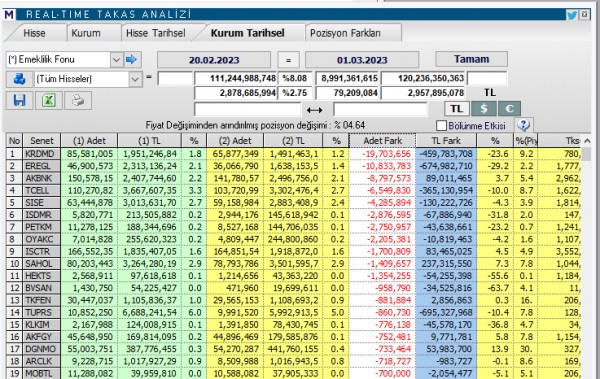Click the total value 111,244,988,748
This screenshot has width=600, height=379.
pyautogui.click(x=236, y=78)
